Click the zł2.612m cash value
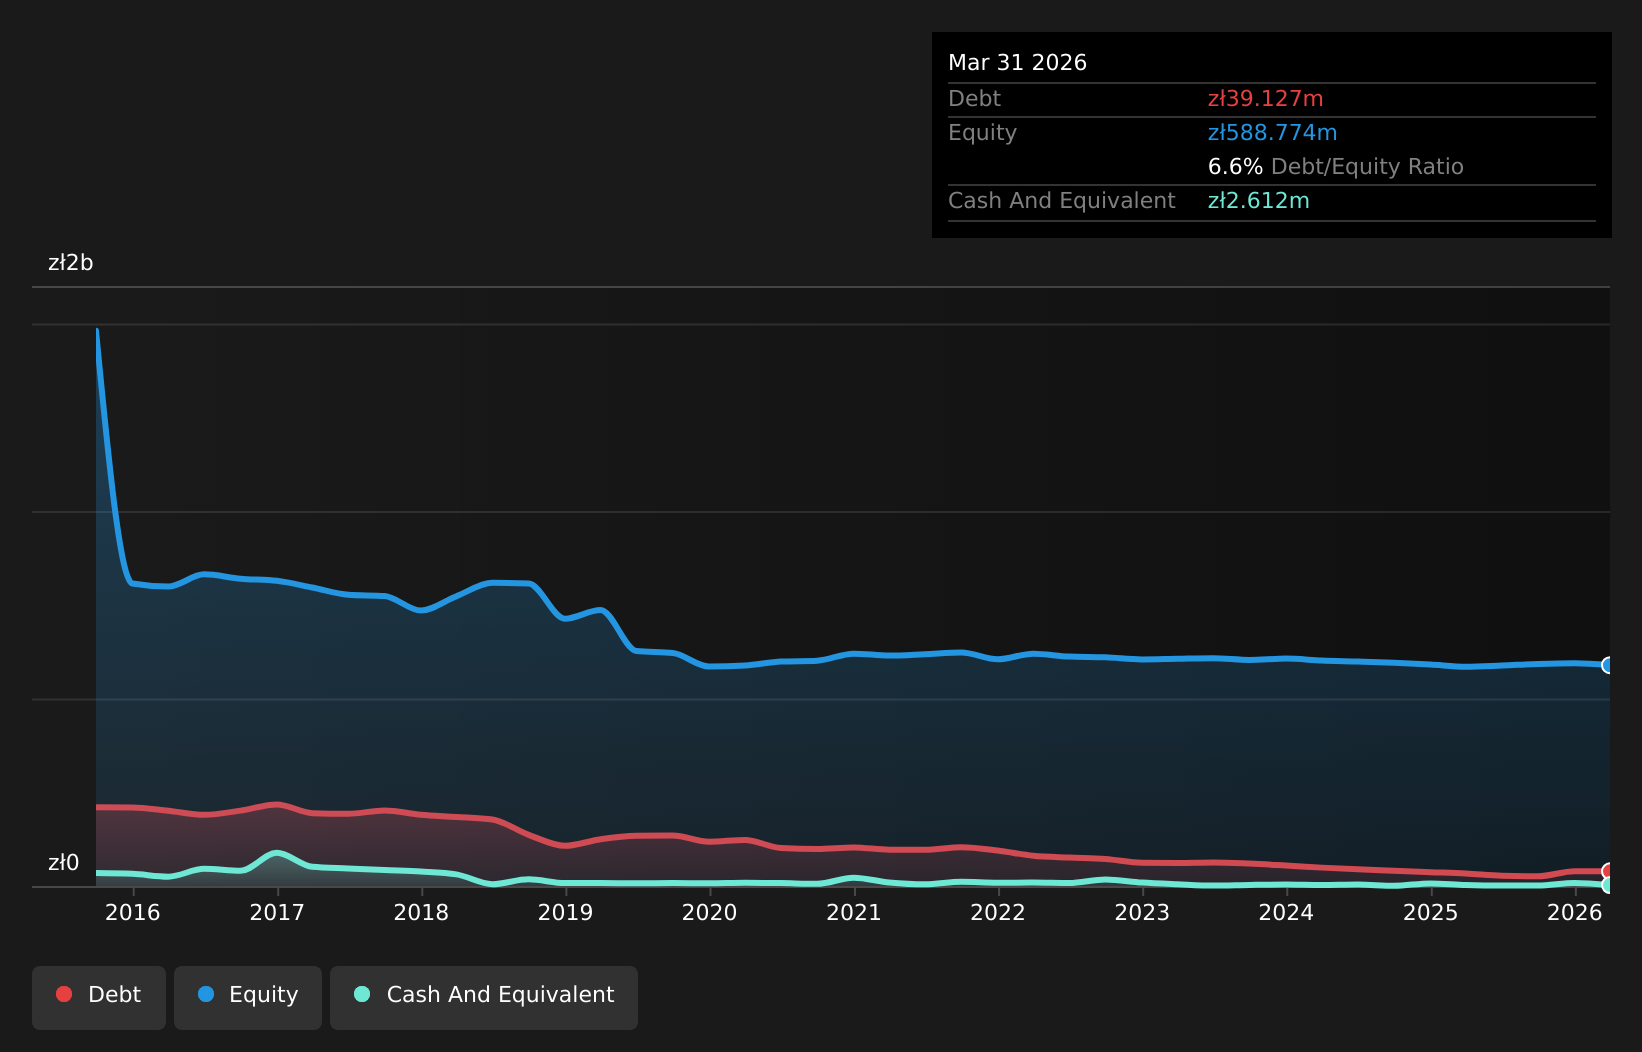Image resolution: width=1642 pixels, height=1052 pixels. point(1258,201)
